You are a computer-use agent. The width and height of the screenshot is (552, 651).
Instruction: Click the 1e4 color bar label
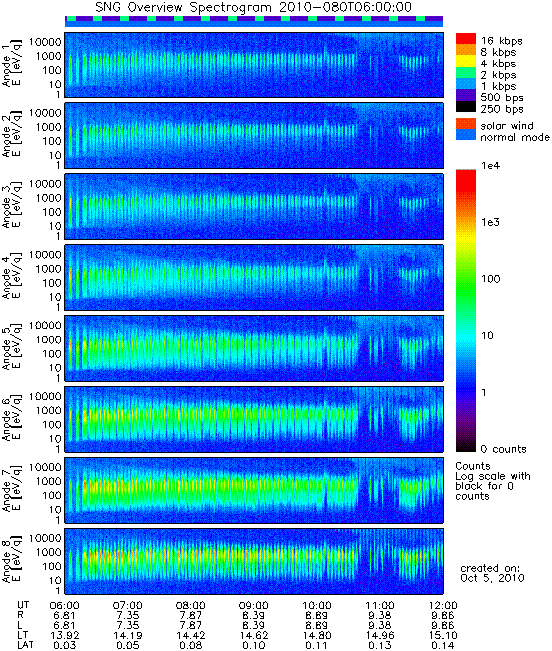pyautogui.click(x=491, y=166)
